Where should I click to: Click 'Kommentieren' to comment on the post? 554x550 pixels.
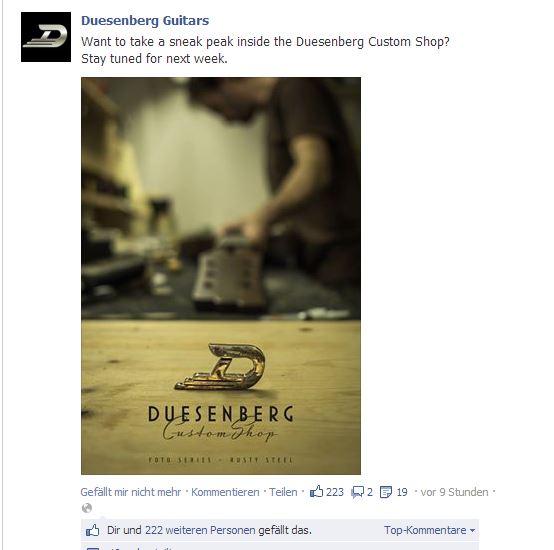tap(225, 492)
